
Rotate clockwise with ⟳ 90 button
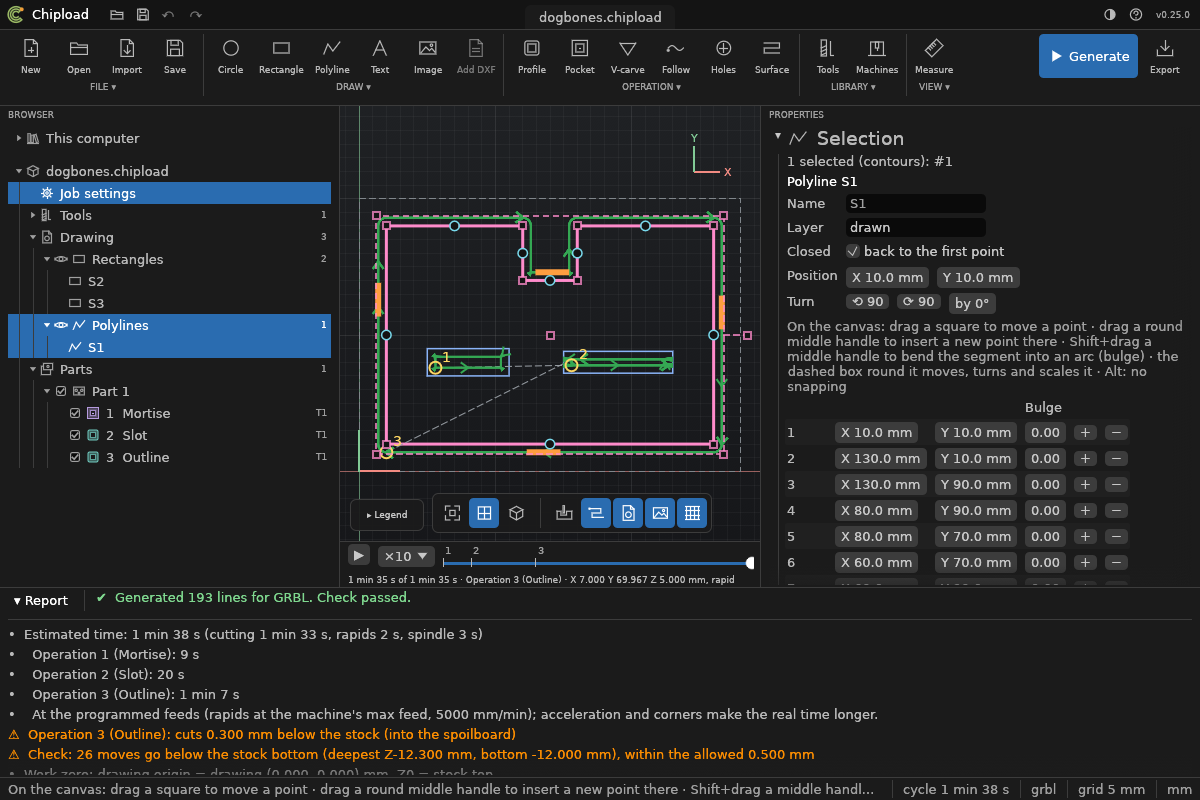[x=918, y=302]
